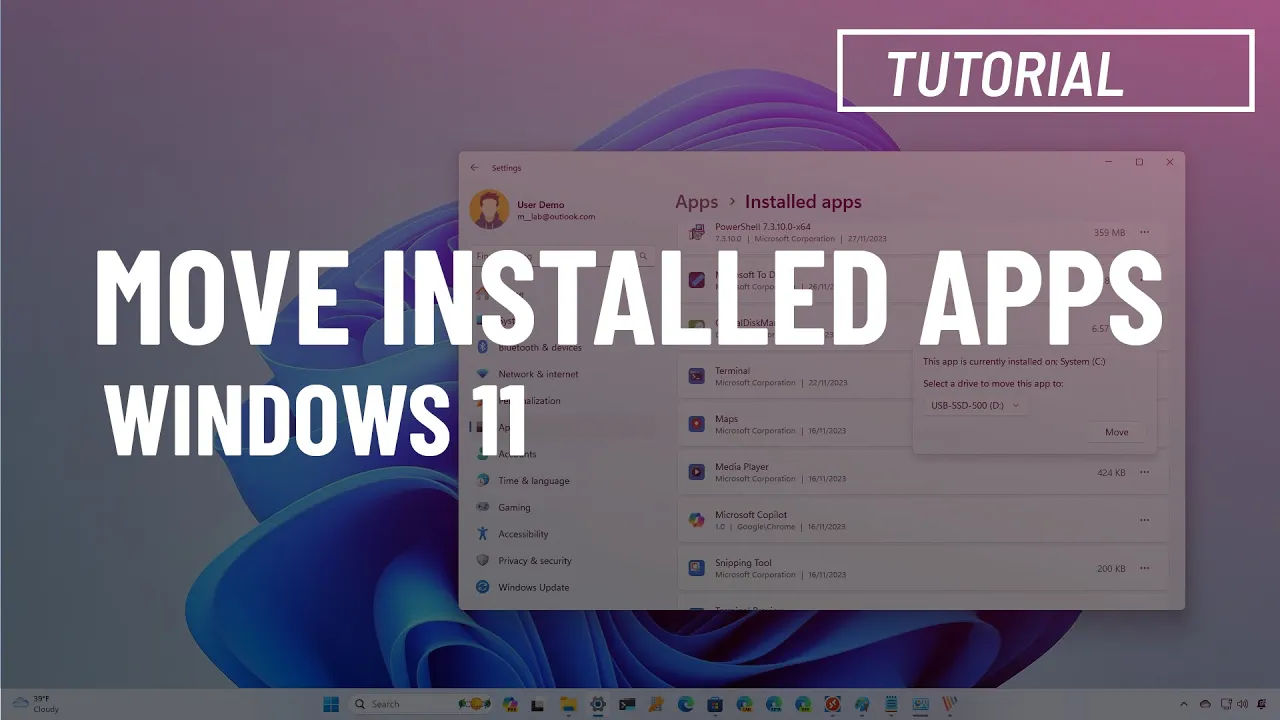Open File Explorer from the taskbar
Screen dimensions: 1280x720
coord(568,704)
